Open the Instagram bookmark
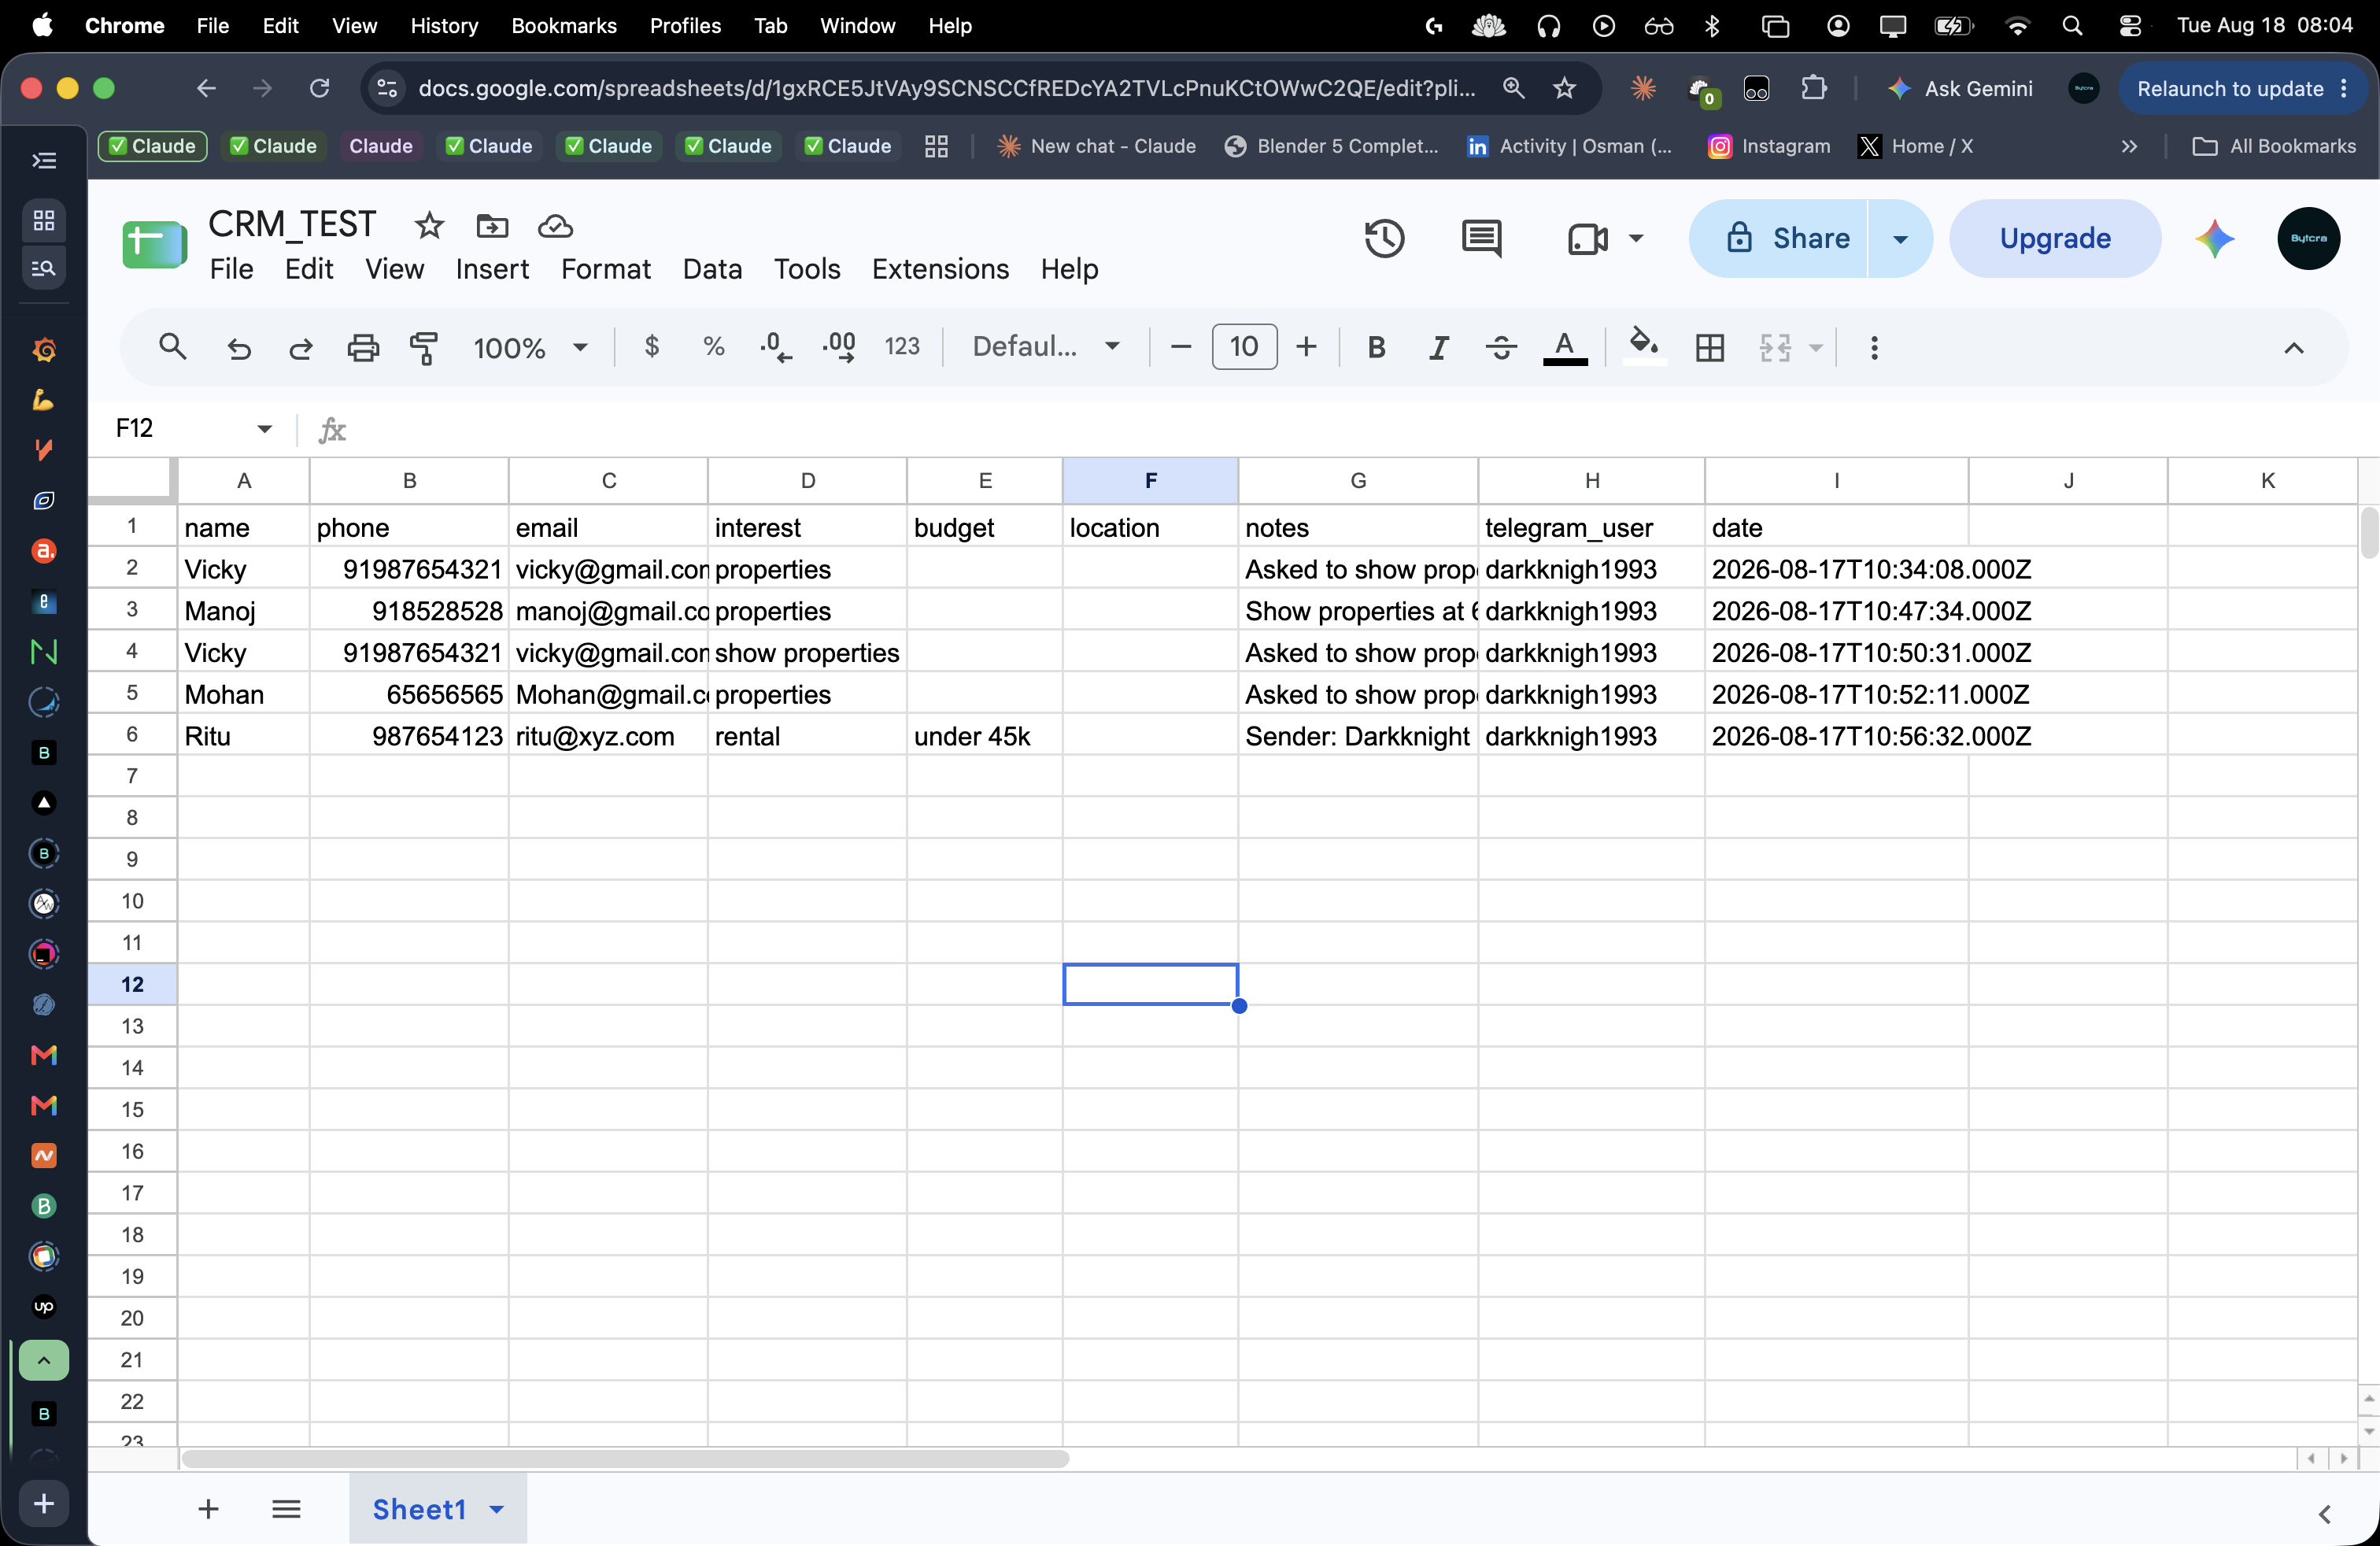 pos(1769,146)
